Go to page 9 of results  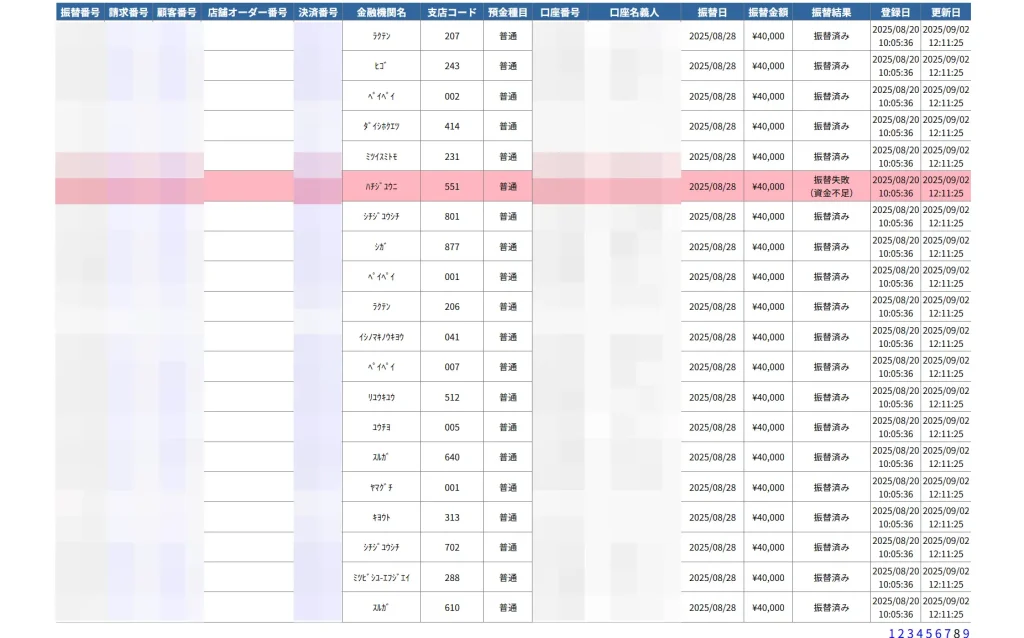966,631
